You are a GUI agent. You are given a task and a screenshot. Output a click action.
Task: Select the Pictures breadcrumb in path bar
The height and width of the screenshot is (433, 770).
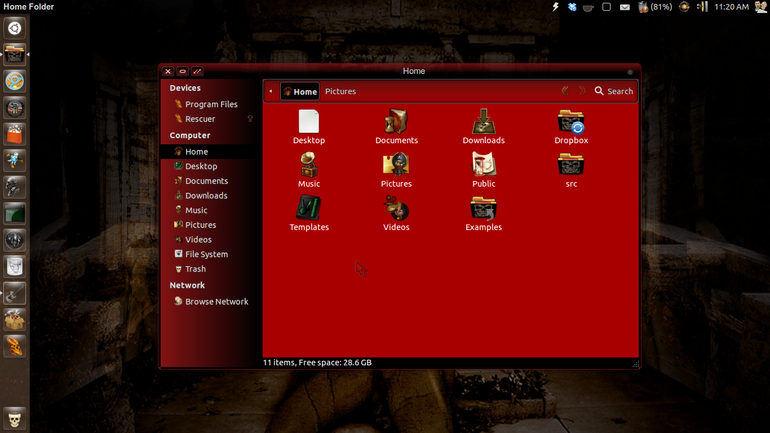coord(340,91)
